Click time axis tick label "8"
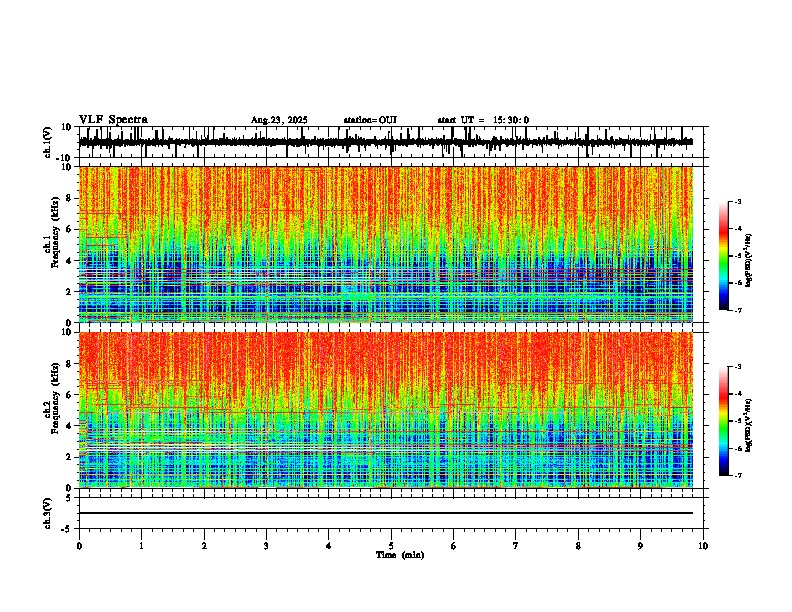The image size is (792, 612). click(x=578, y=546)
